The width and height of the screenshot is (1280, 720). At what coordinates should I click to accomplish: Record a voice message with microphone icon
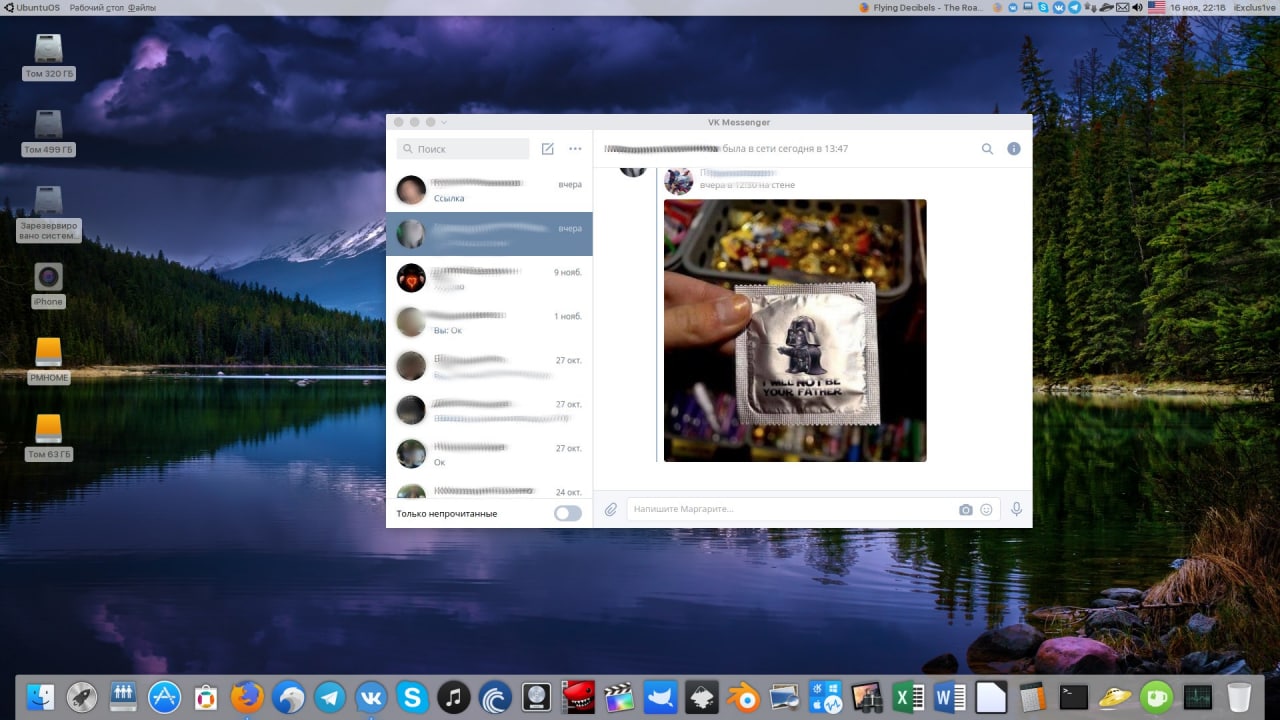[x=1016, y=509]
